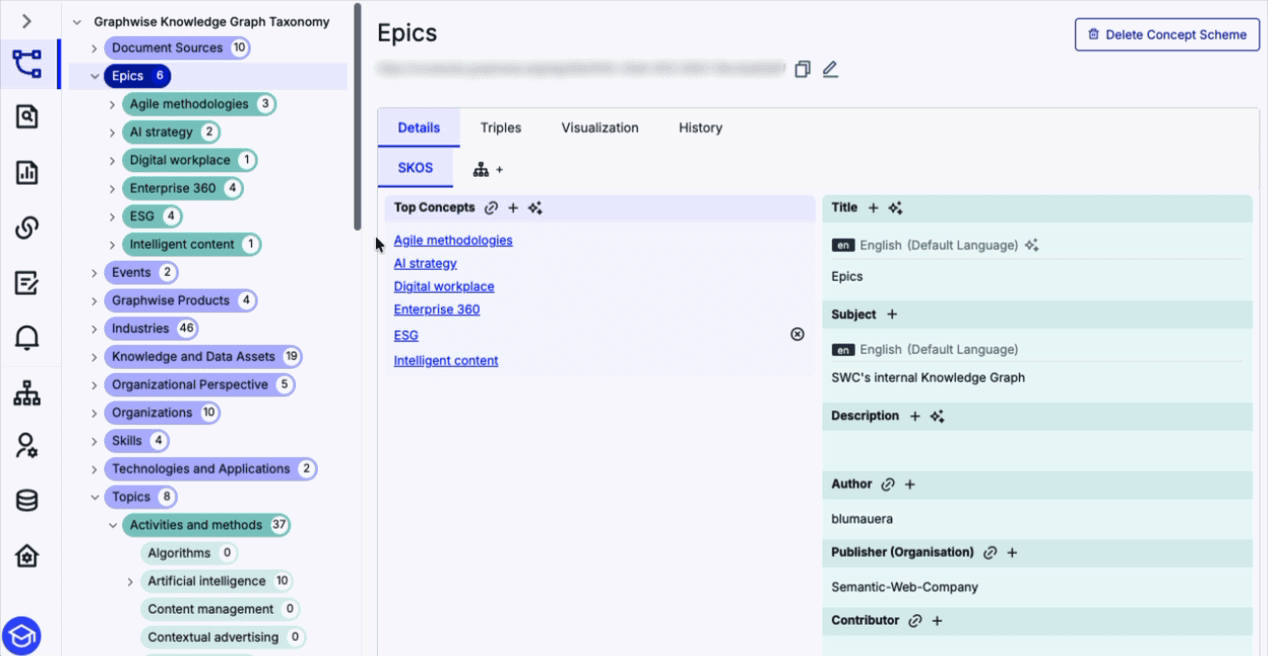
Task: Open the graduation cap help icon
Action: [21, 635]
